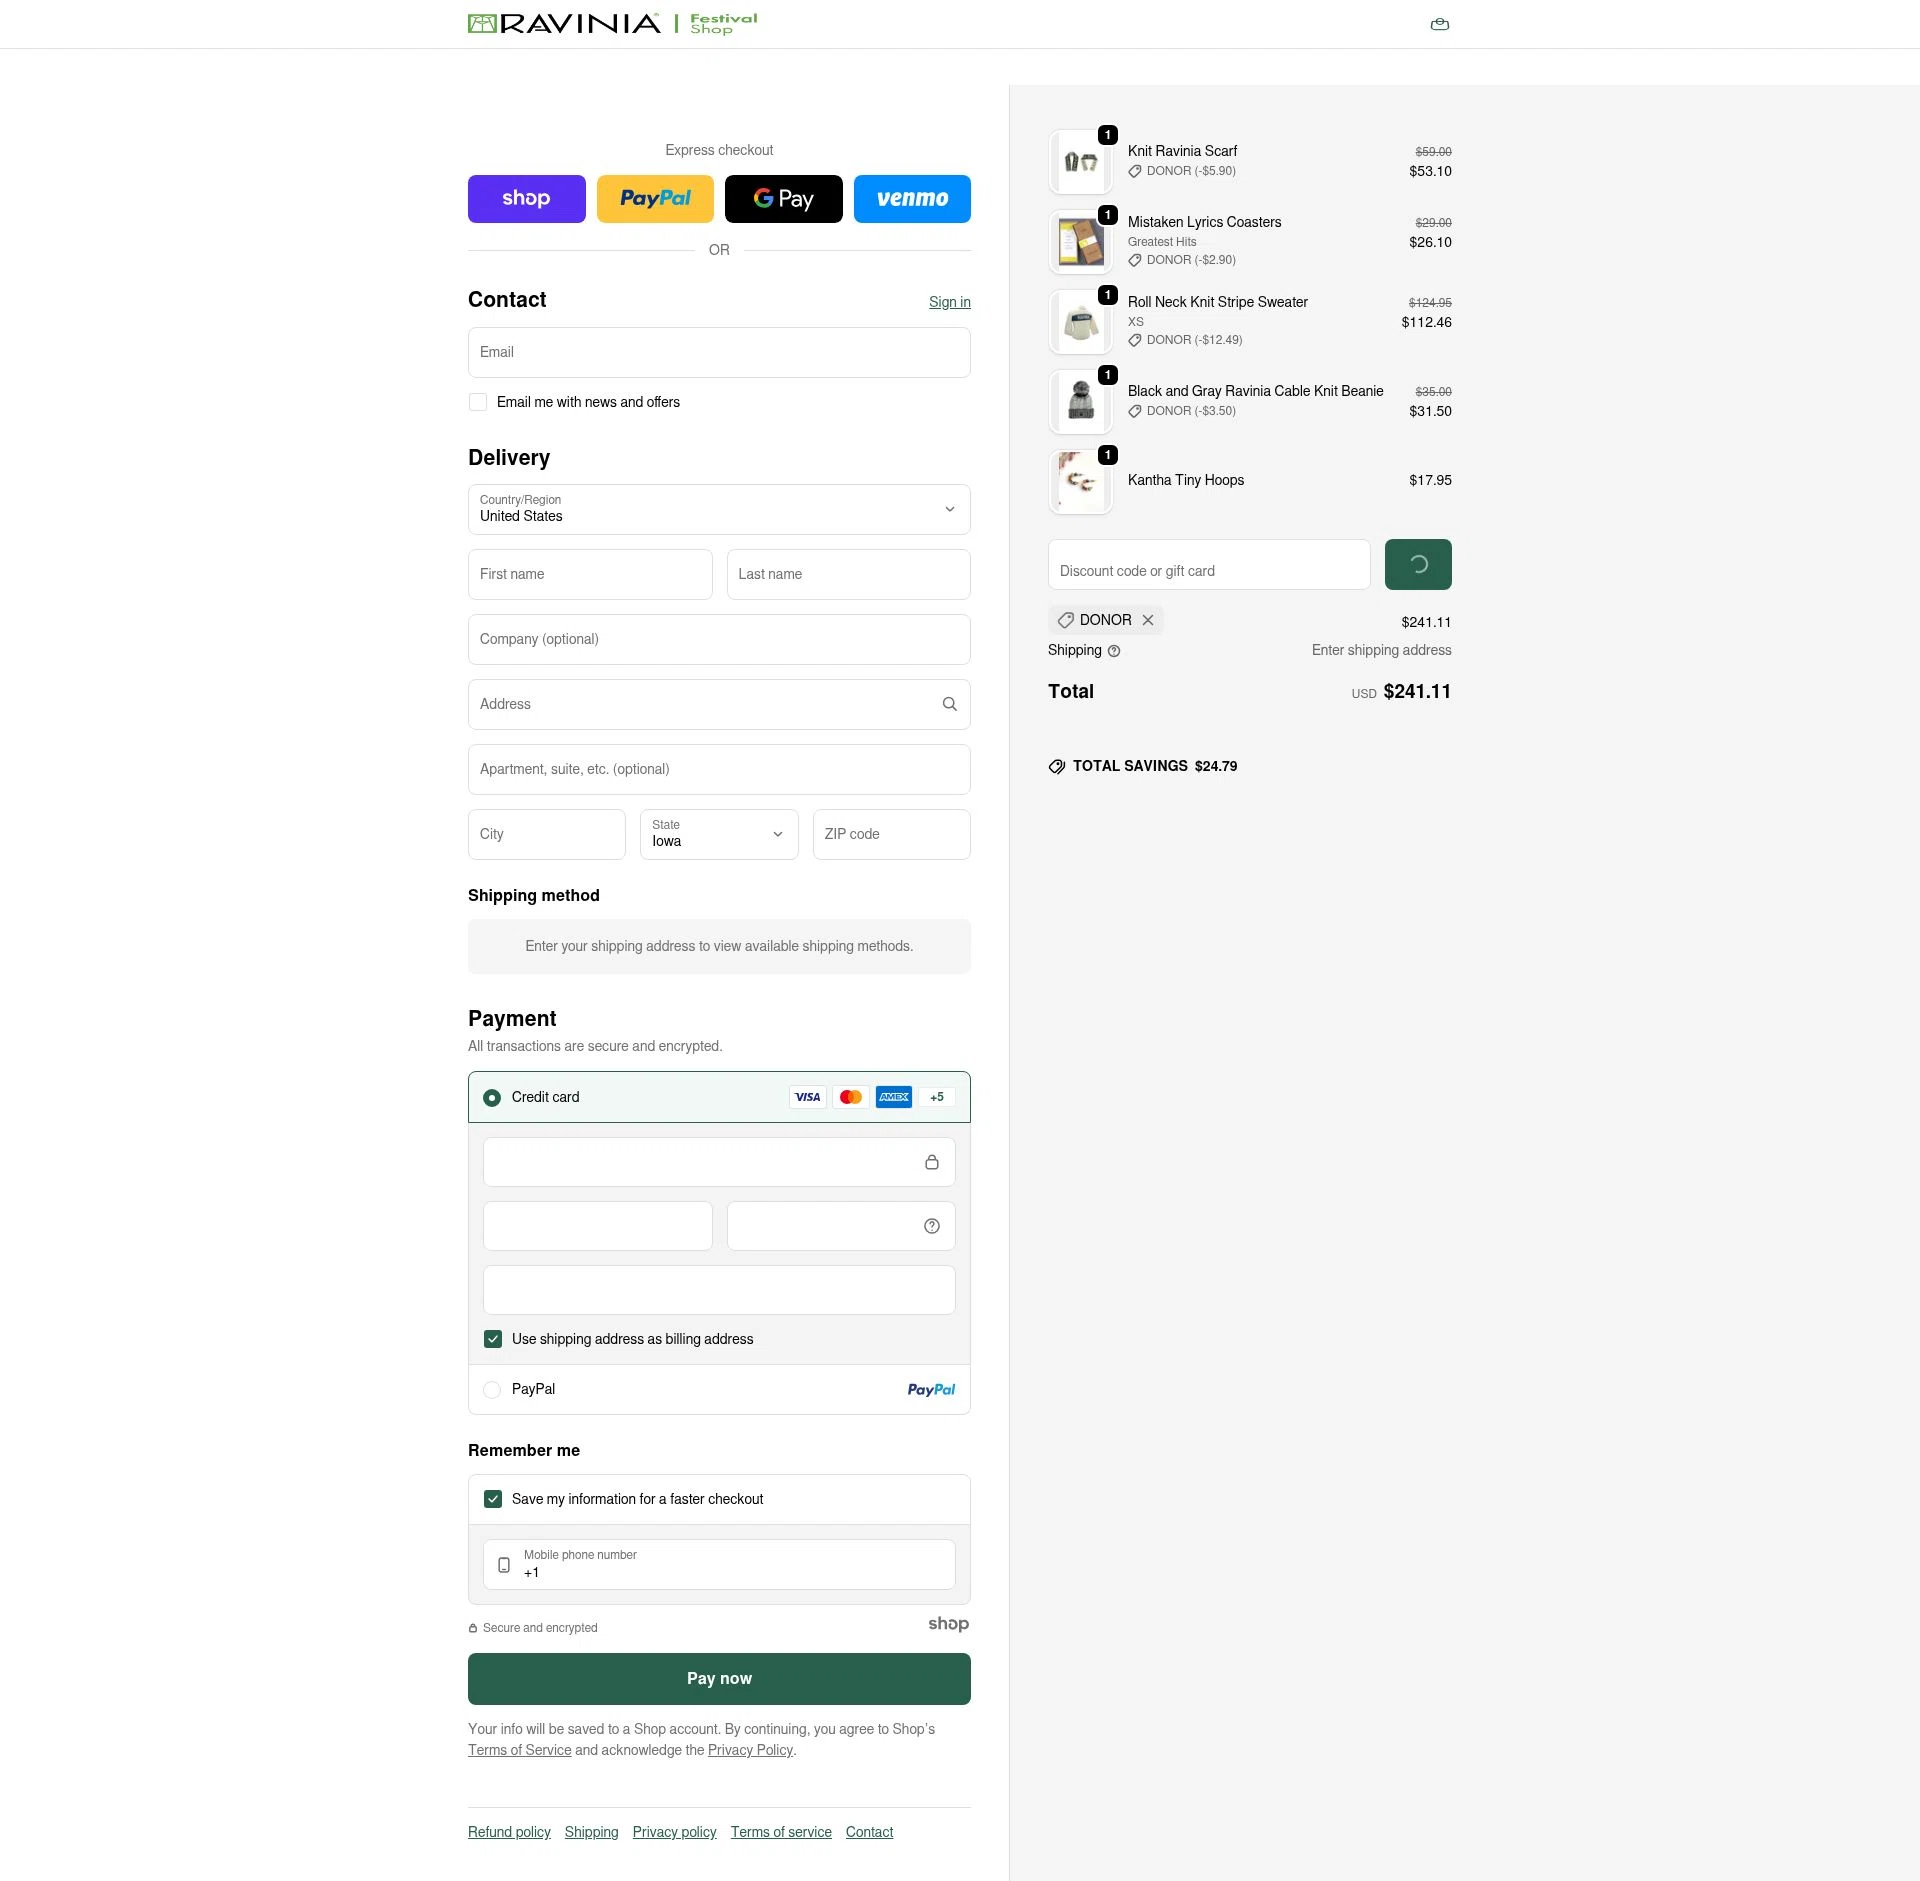Click the discount code apply button
The width and height of the screenshot is (1920, 1881).
tap(1417, 564)
